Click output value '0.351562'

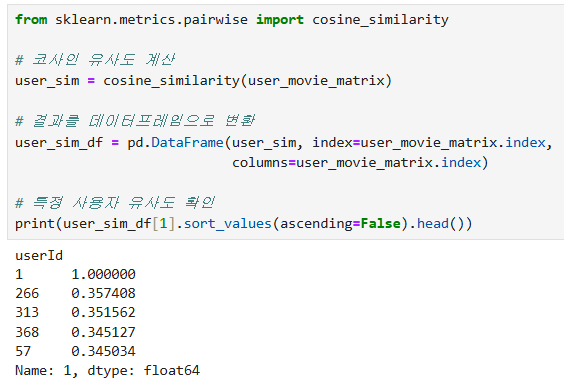point(103,312)
